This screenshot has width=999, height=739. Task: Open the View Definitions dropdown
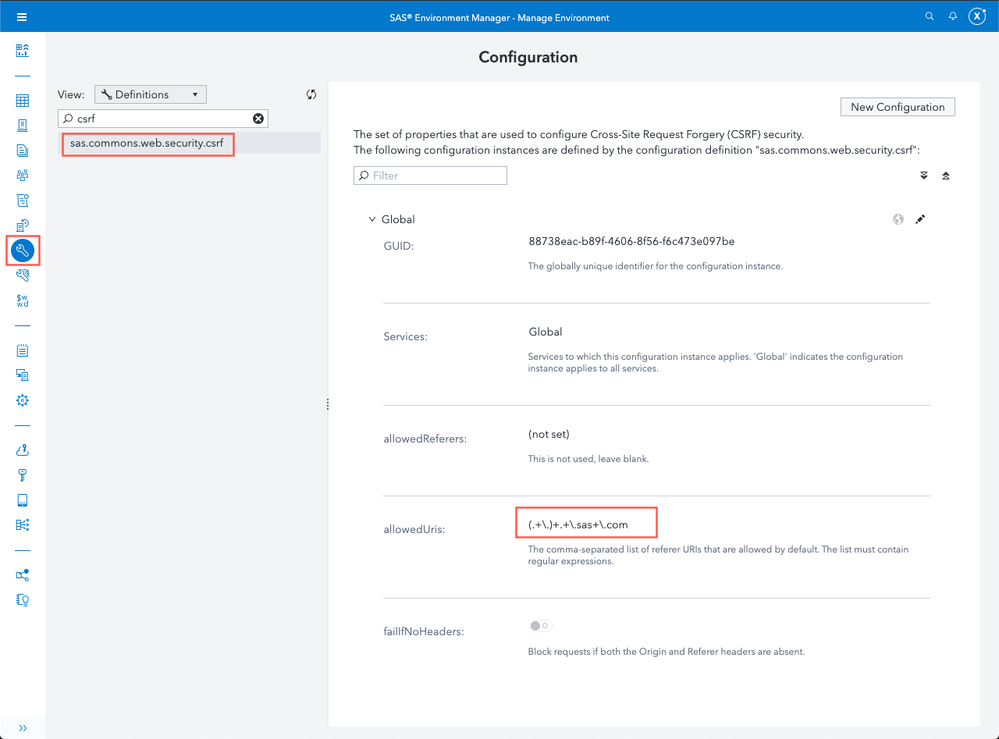click(x=150, y=95)
